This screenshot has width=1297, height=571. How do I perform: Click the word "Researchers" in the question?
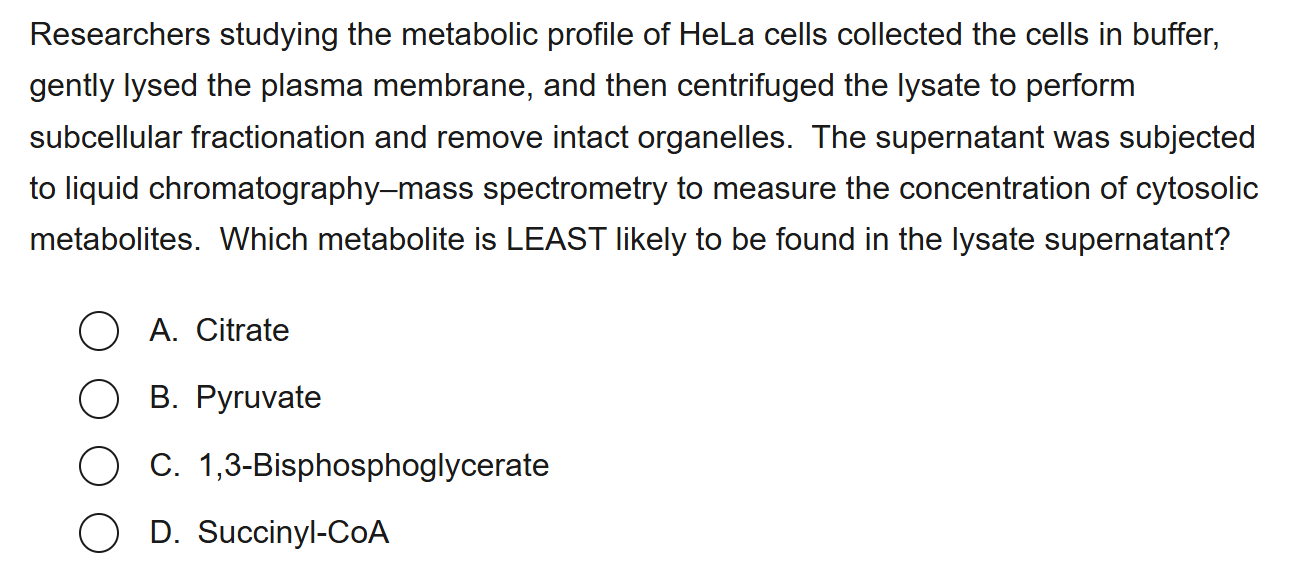coord(120,36)
